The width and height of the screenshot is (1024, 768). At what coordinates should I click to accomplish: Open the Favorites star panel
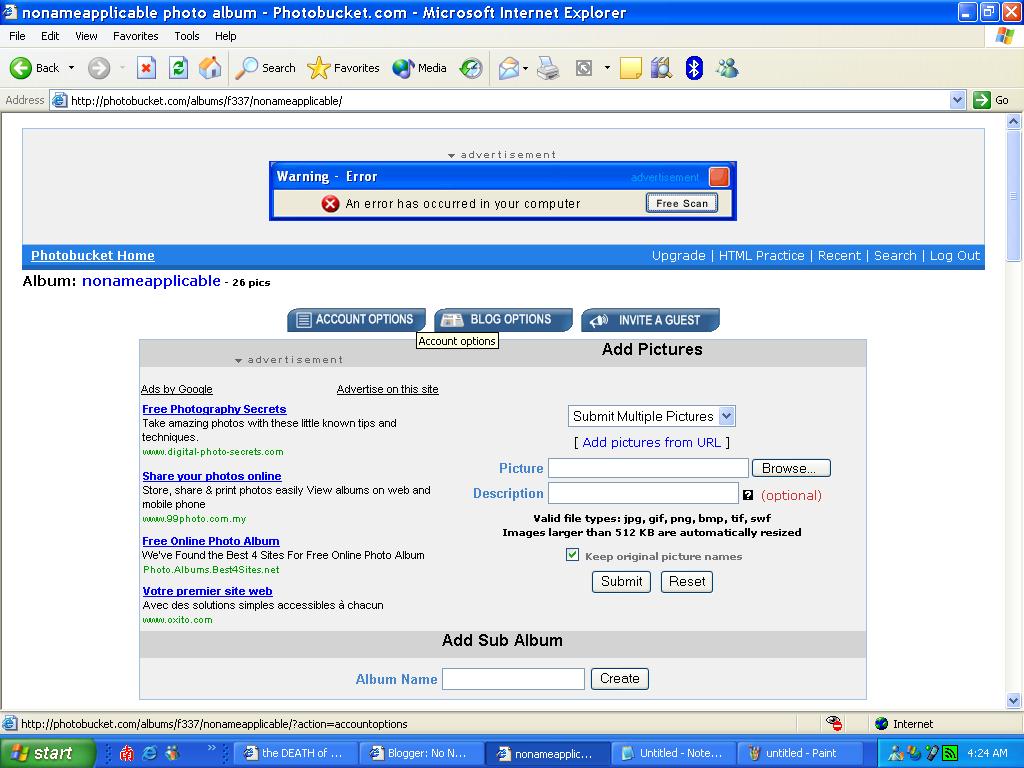(343, 68)
